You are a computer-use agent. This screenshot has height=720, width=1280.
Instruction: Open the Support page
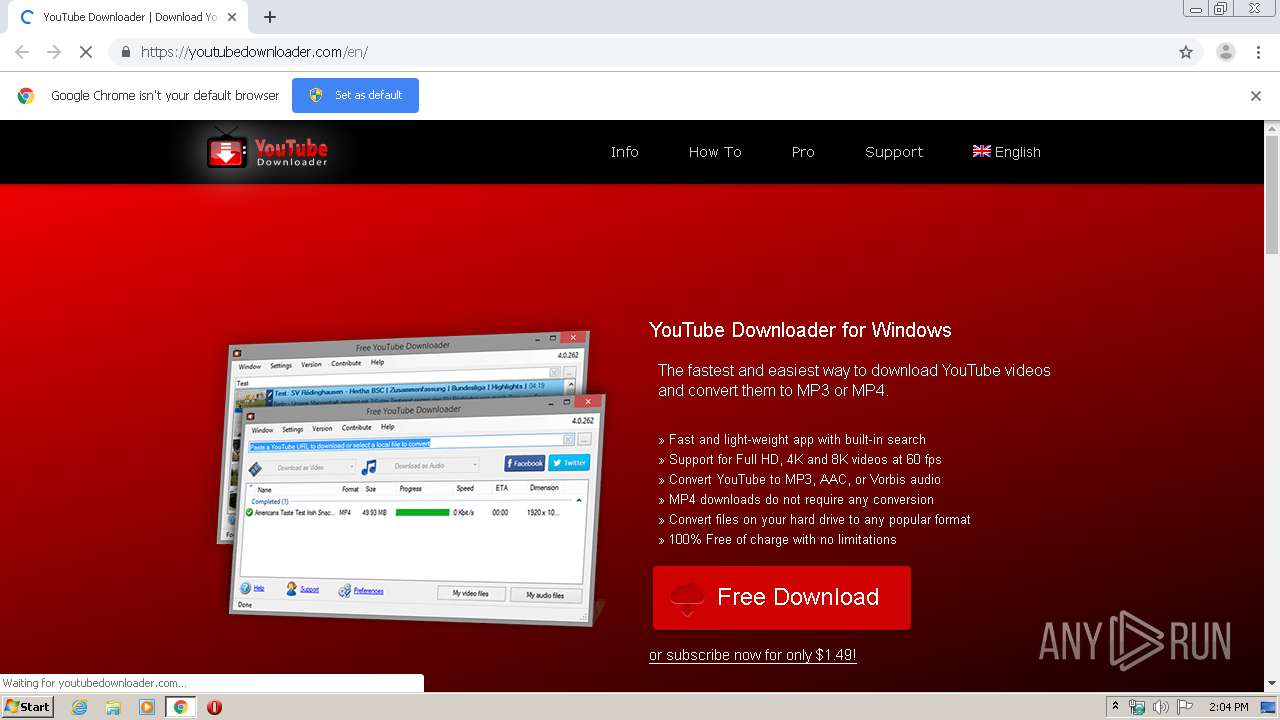coord(894,152)
